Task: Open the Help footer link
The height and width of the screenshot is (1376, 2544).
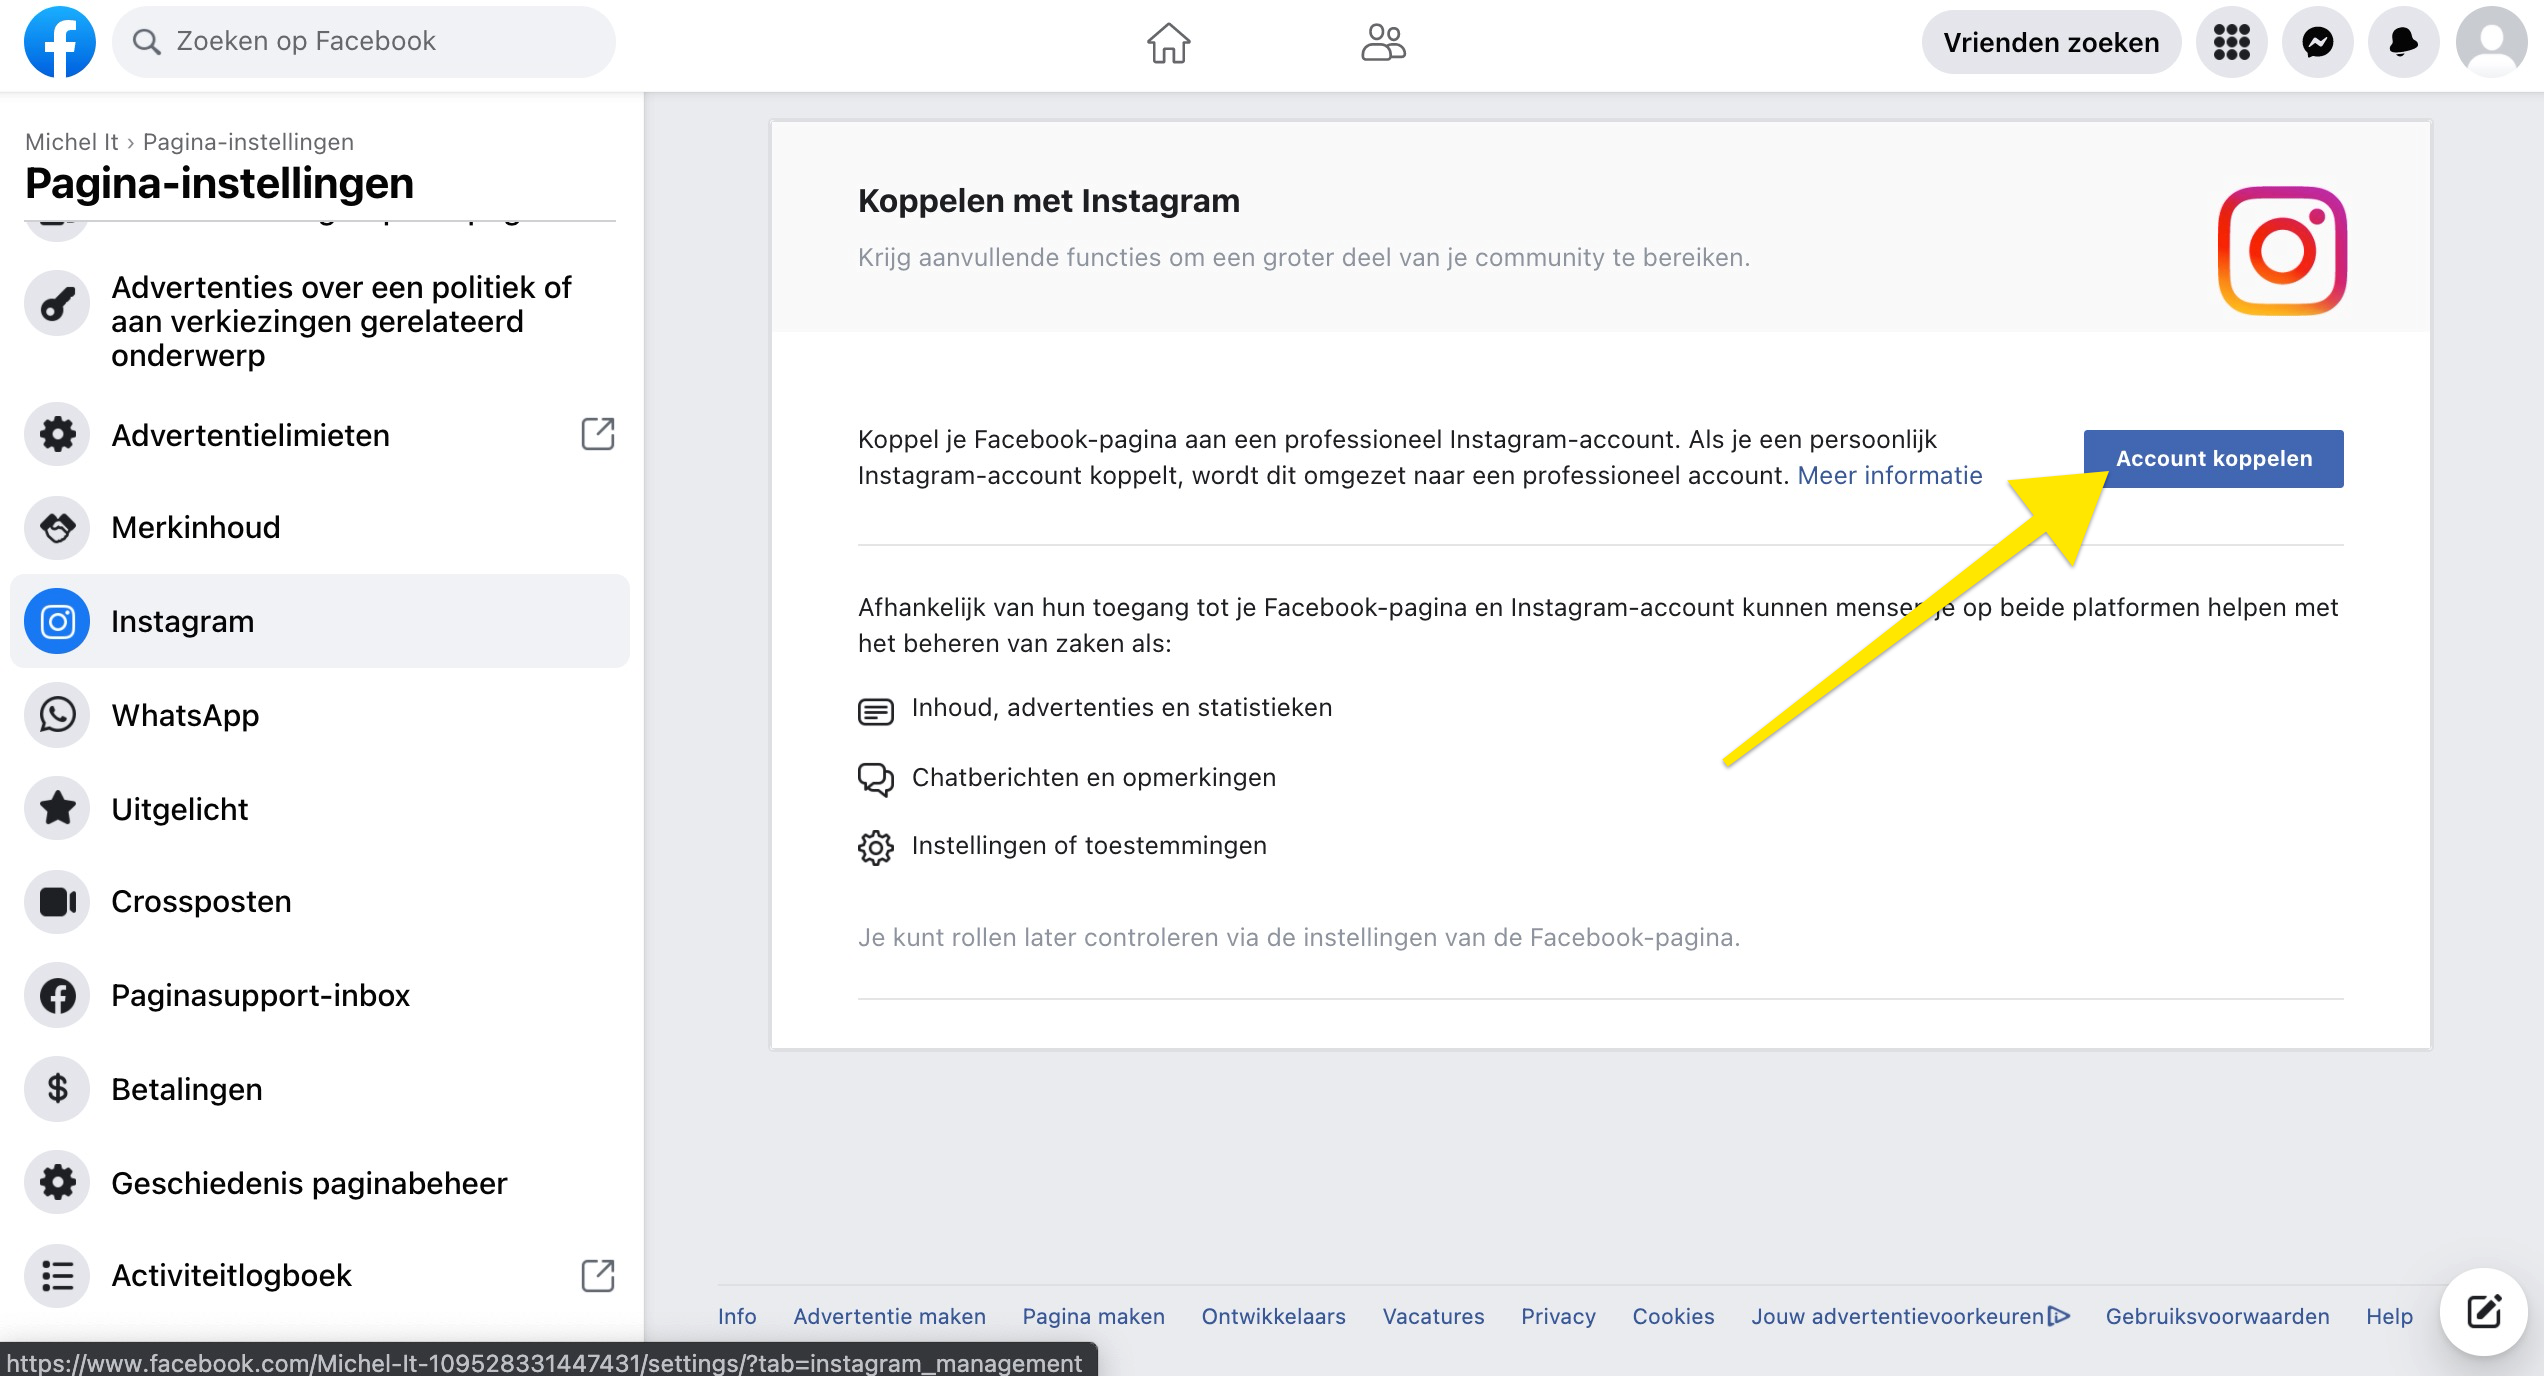Action: tap(2389, 1316)
